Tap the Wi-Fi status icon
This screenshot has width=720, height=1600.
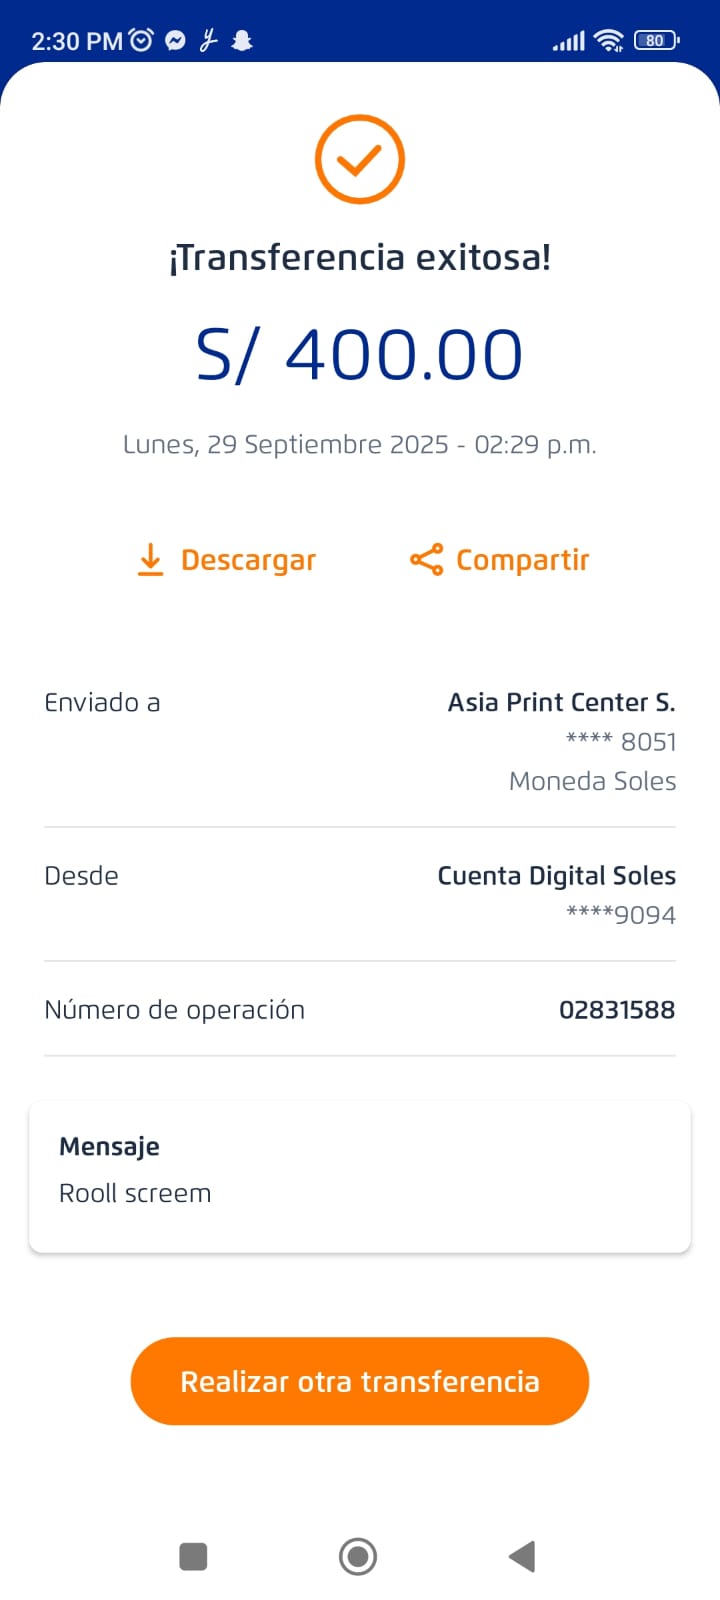(x=608, y=40)
